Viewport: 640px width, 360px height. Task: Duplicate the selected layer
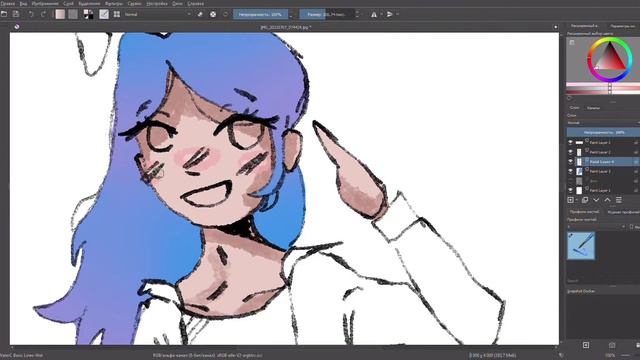point(585,200)
